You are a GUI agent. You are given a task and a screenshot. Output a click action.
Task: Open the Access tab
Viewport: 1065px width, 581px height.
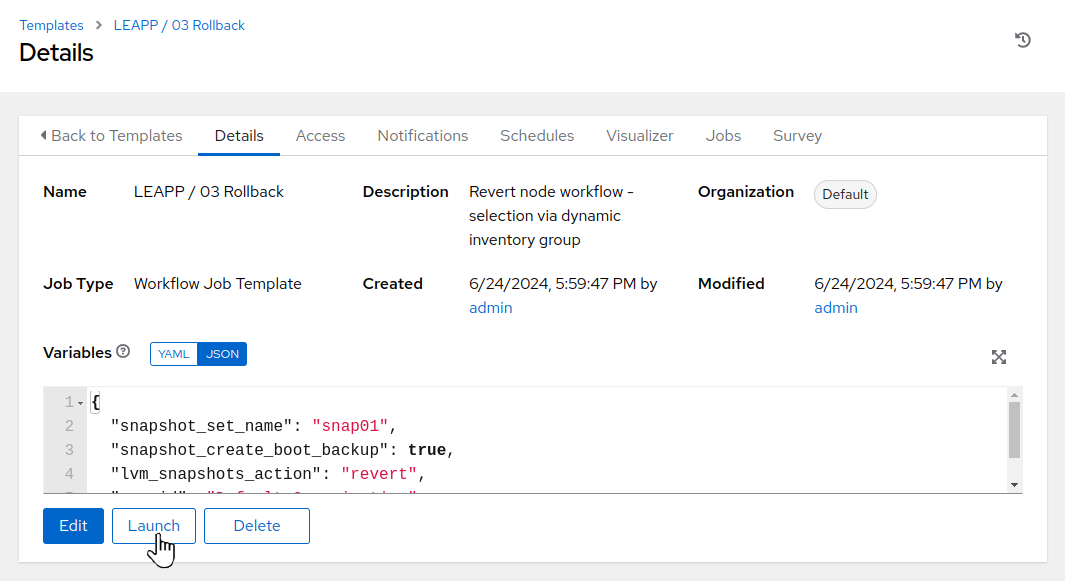click(x=320, y=136)
